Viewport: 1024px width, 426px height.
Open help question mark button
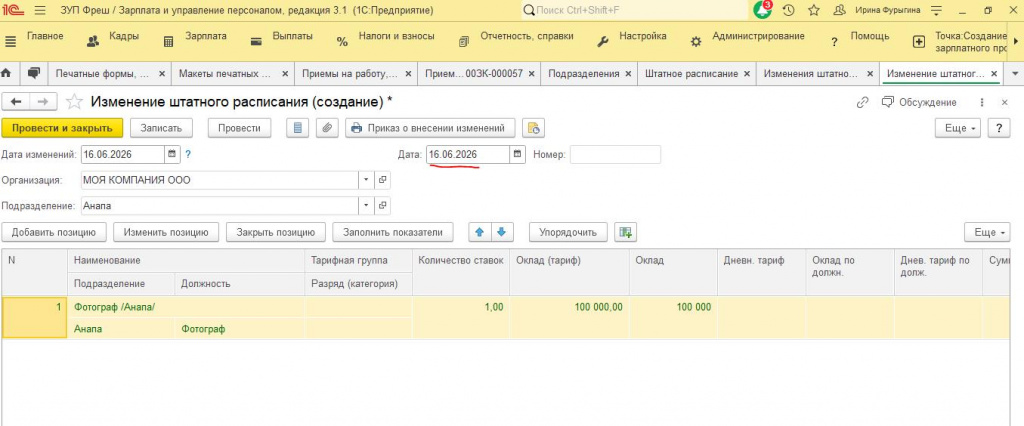(999, 128)
